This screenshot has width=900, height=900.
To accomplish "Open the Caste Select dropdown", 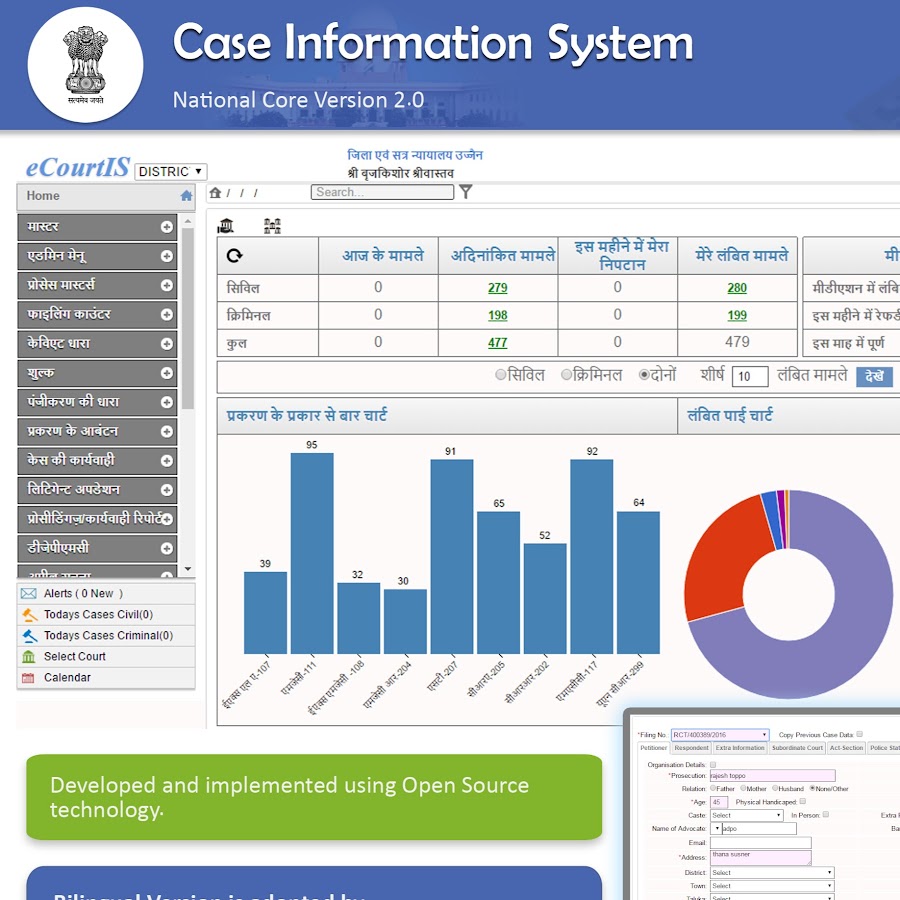I will click(746, 816).
